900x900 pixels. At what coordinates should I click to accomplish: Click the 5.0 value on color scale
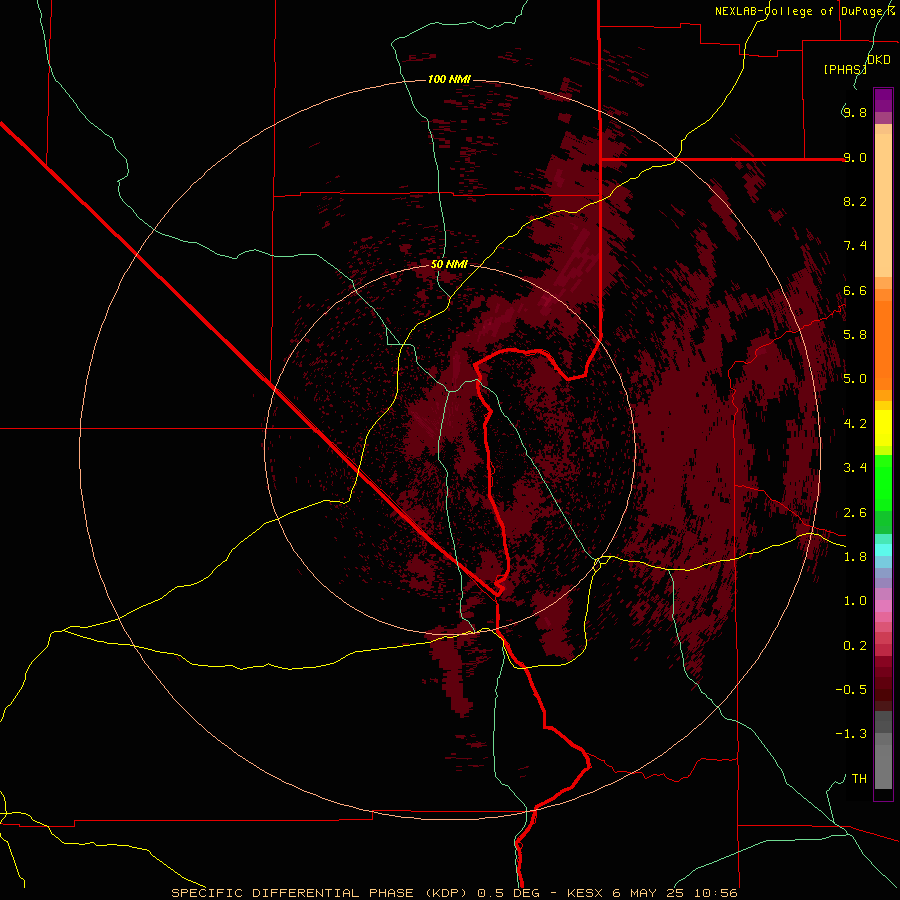[855, 379]
